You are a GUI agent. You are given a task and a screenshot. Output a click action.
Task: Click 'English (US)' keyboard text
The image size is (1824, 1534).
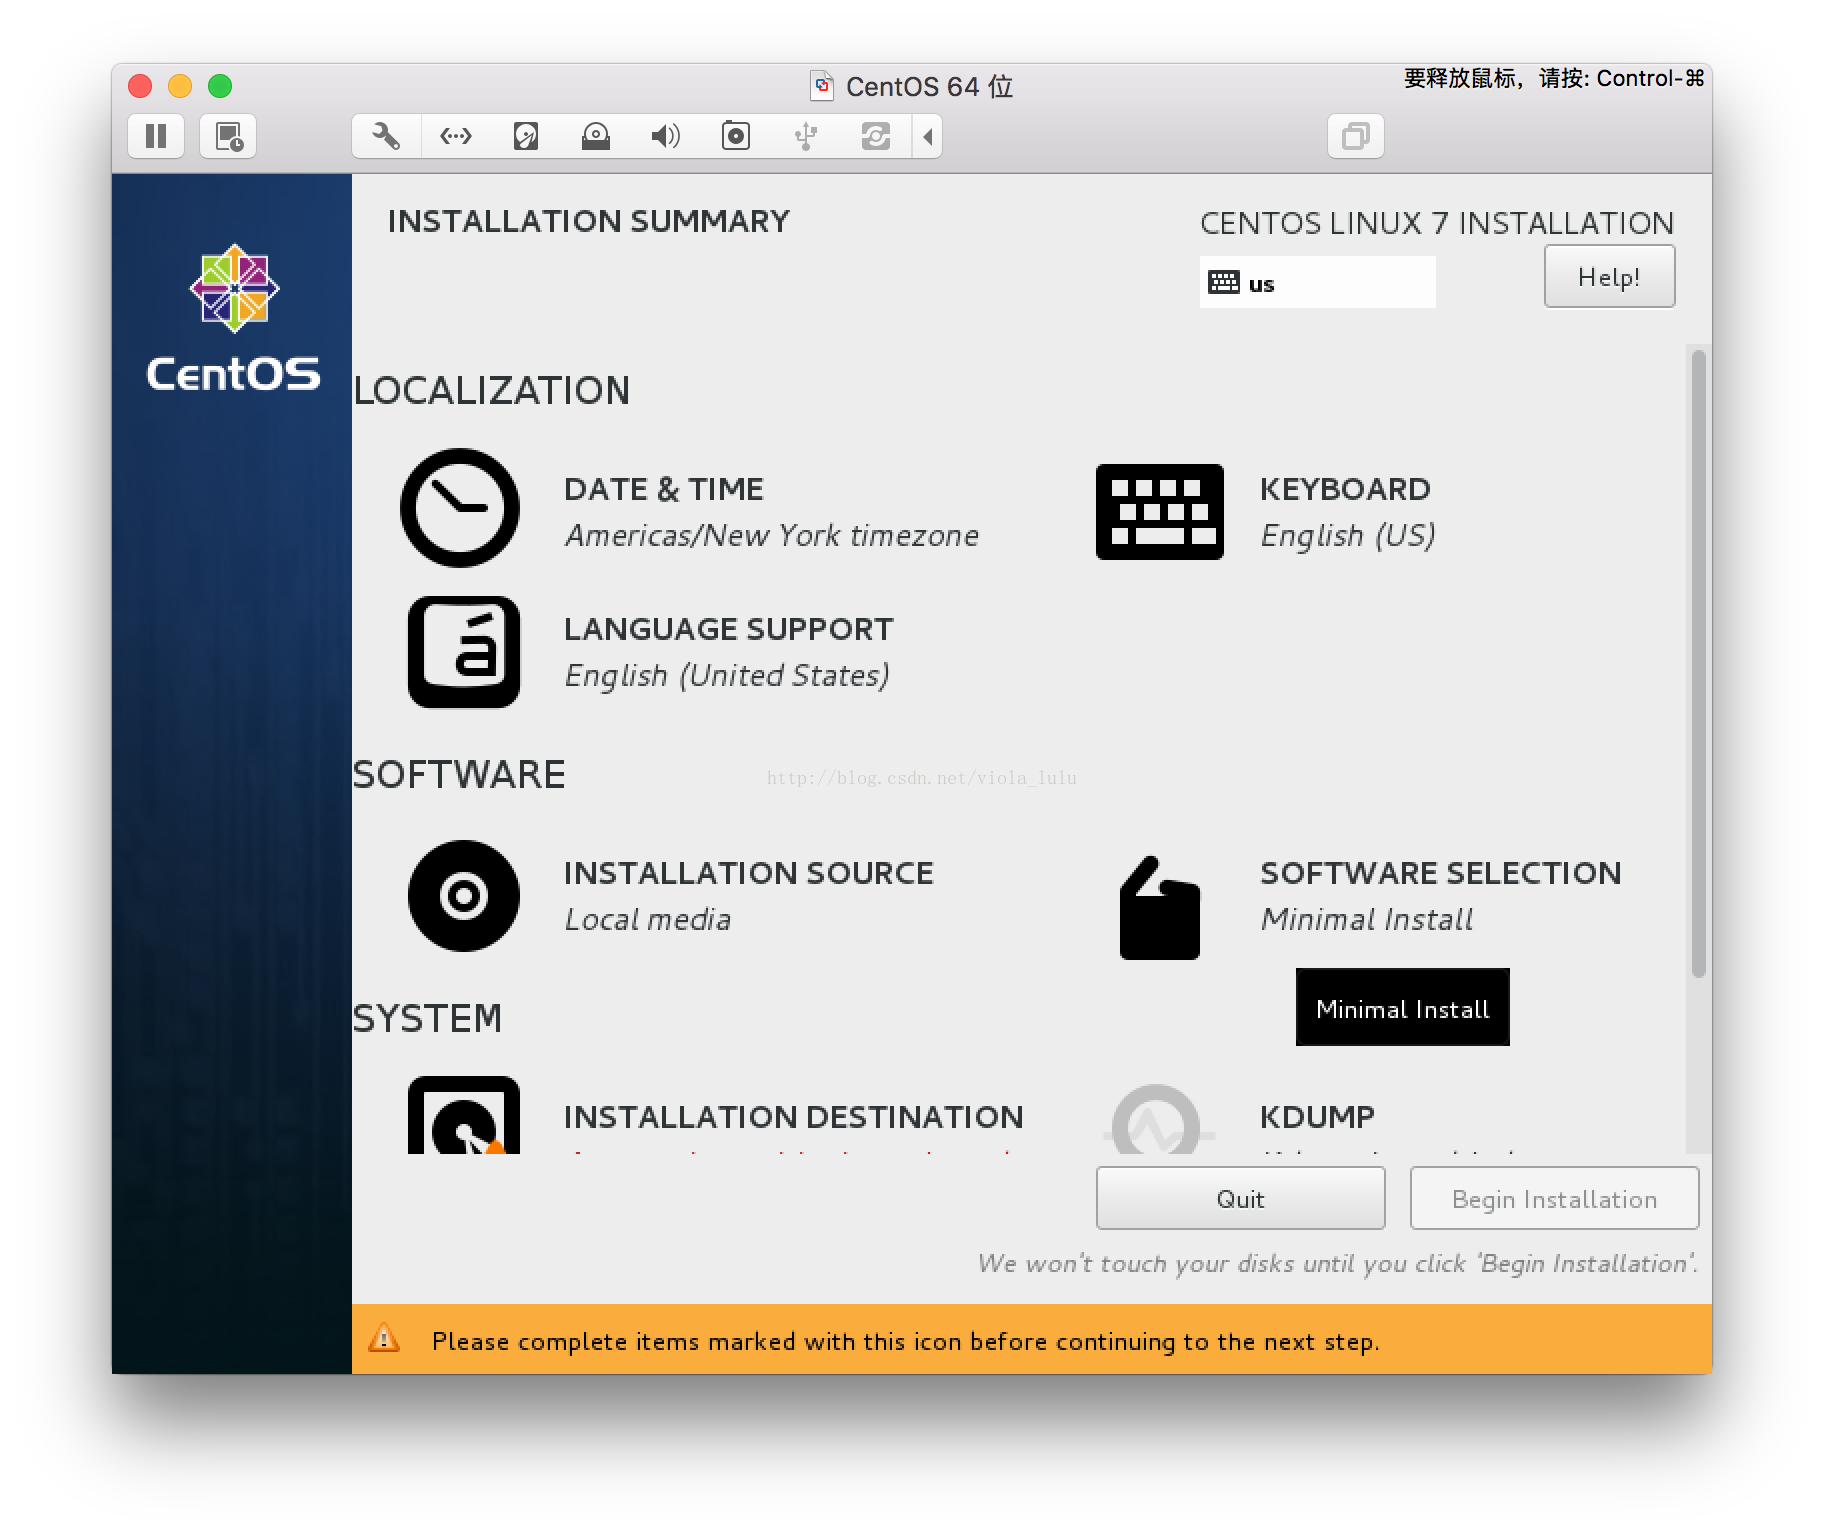[x=1348, y=536]
